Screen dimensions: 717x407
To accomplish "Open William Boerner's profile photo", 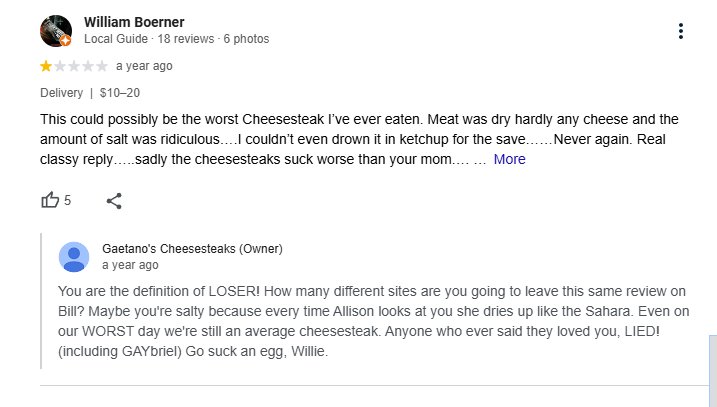I will click(x=56, y=31).
